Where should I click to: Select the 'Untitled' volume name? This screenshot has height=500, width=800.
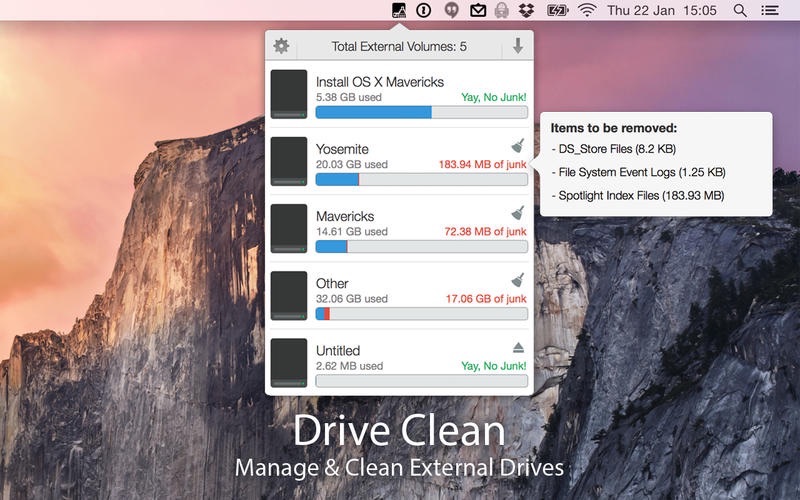(338, 351)
